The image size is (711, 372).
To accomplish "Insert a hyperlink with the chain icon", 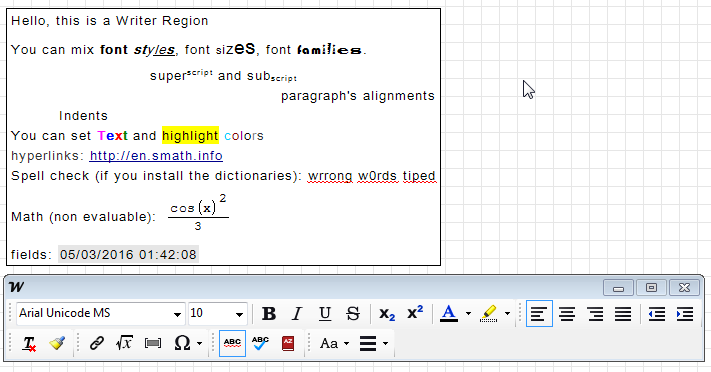I will click(97, 343).
